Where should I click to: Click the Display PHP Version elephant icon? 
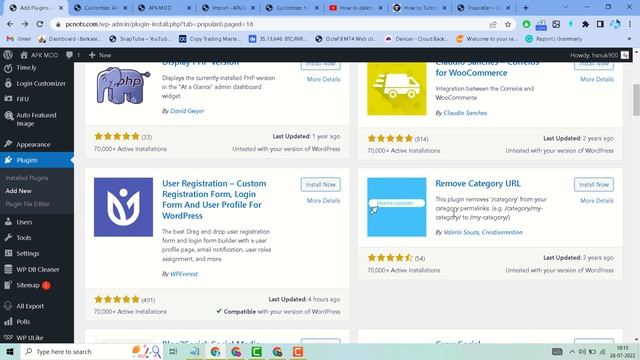click(123, 86)
